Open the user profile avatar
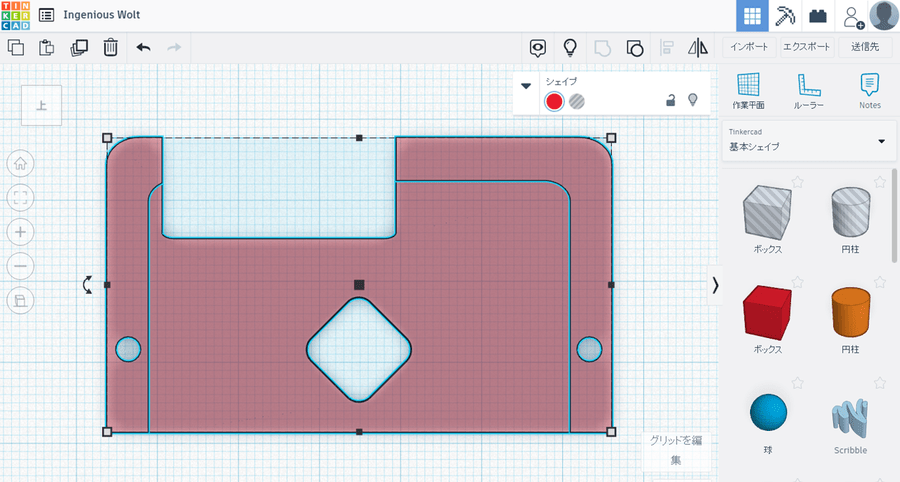The width and height of the screenshot is (900, 482). tap(884, 15)
